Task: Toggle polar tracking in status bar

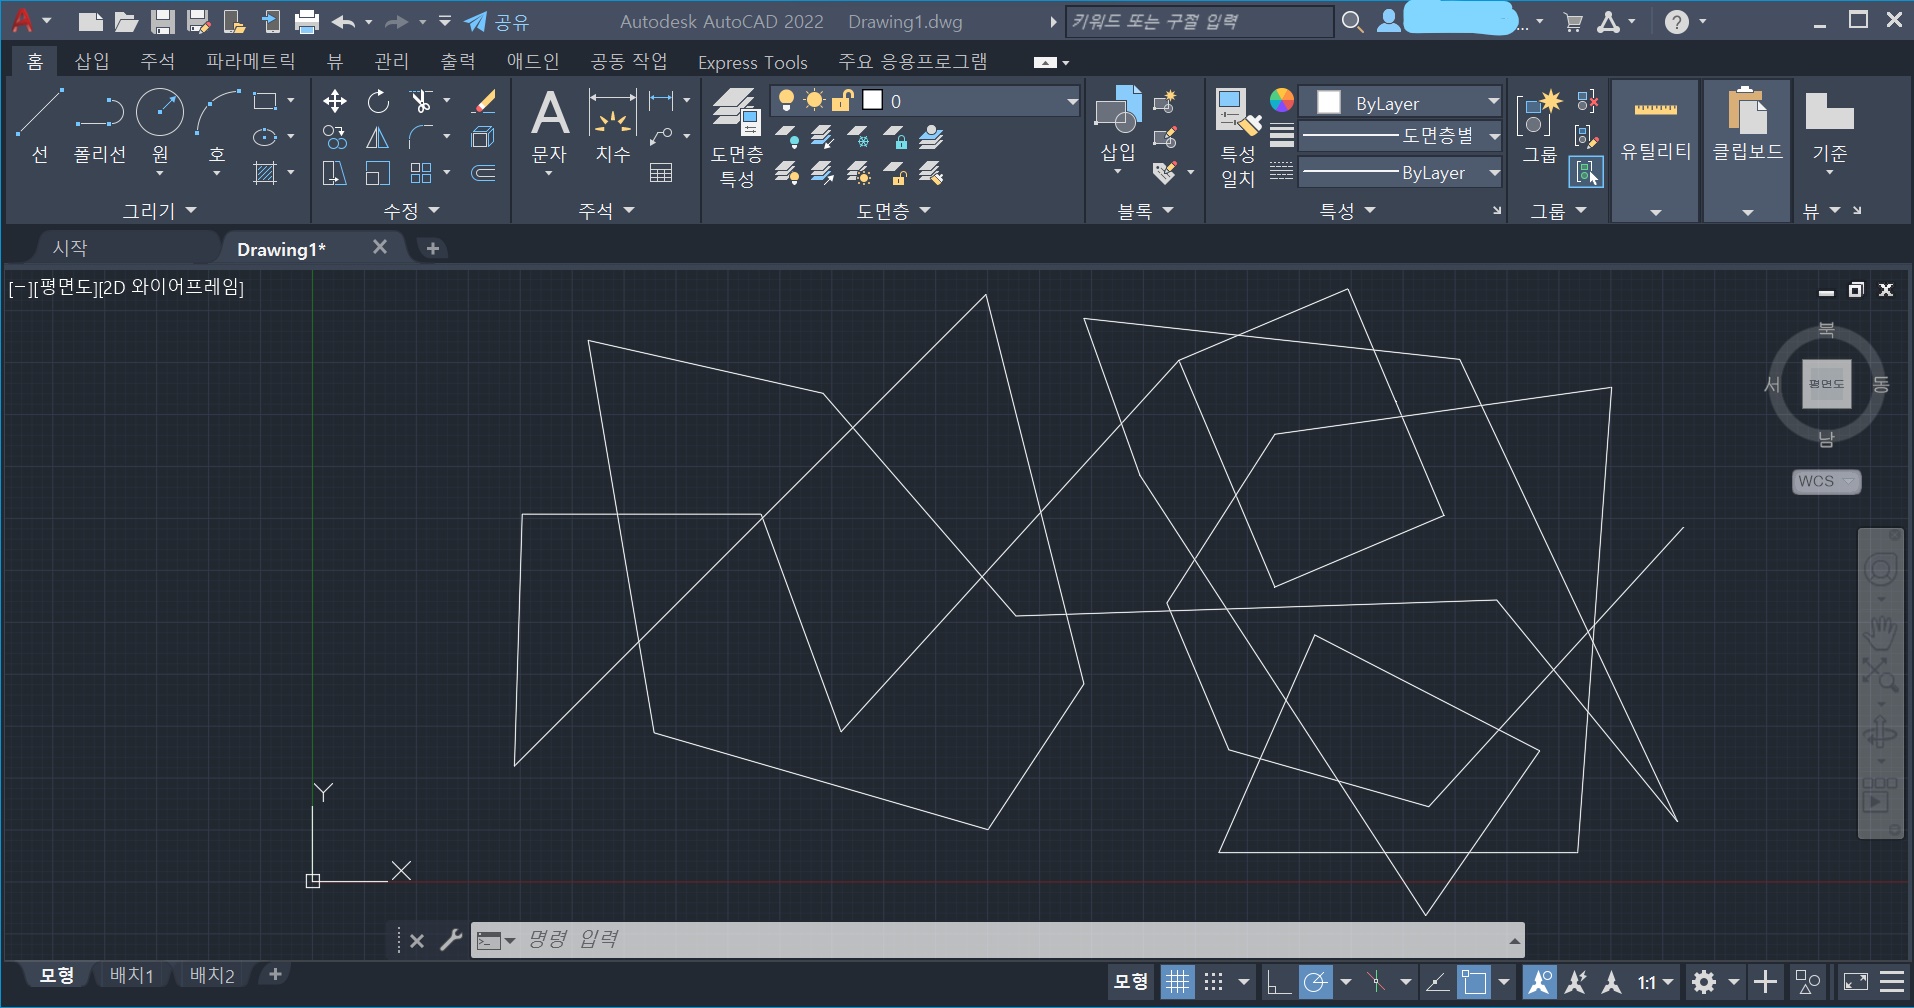Action: tap(1316, 982)
